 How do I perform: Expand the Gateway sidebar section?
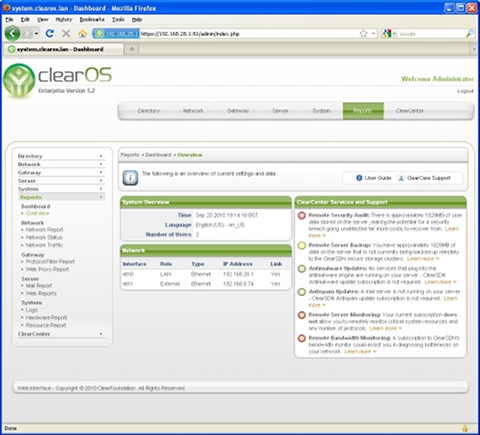(x=61, y=172)
